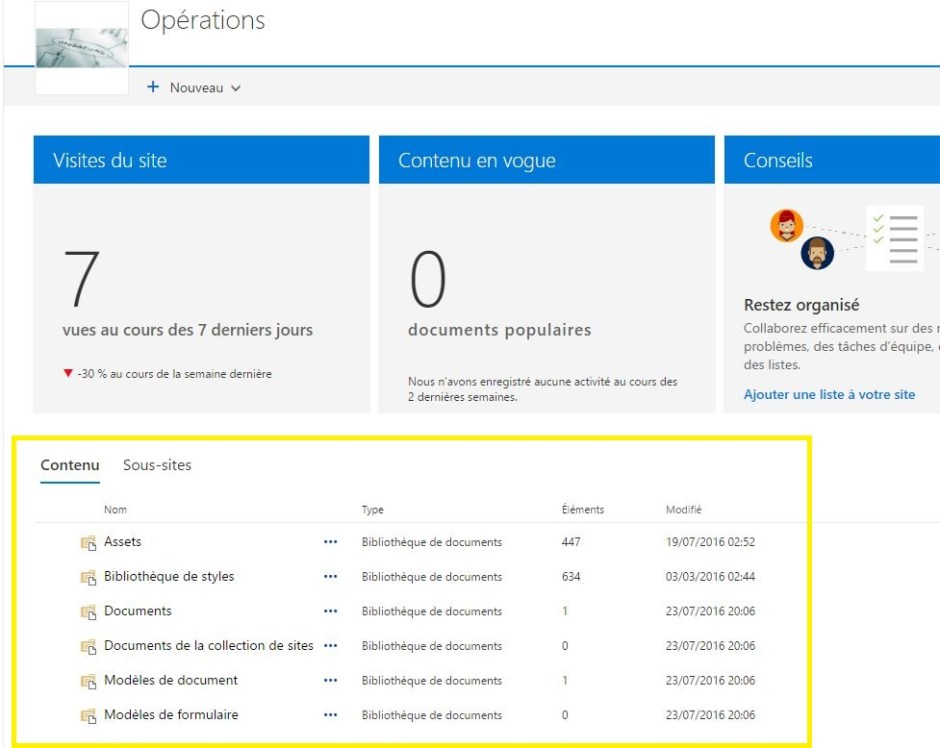Click the Assets library icon
This screenshot has height=748, width=940.
(88, 543)
